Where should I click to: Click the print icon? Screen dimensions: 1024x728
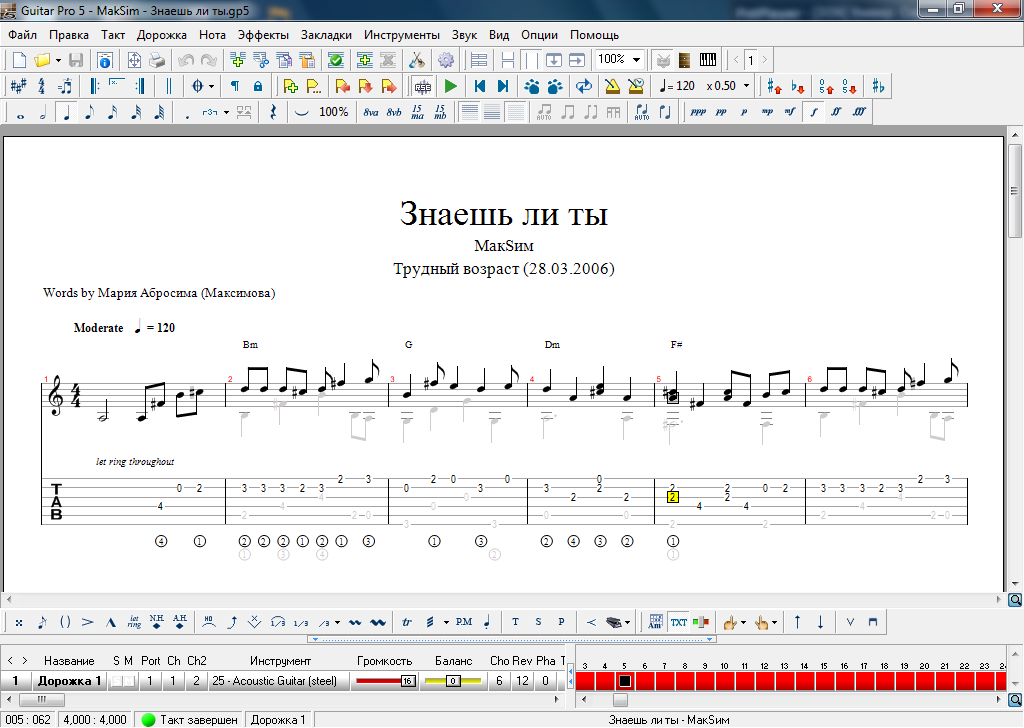(x=157, y=60)
